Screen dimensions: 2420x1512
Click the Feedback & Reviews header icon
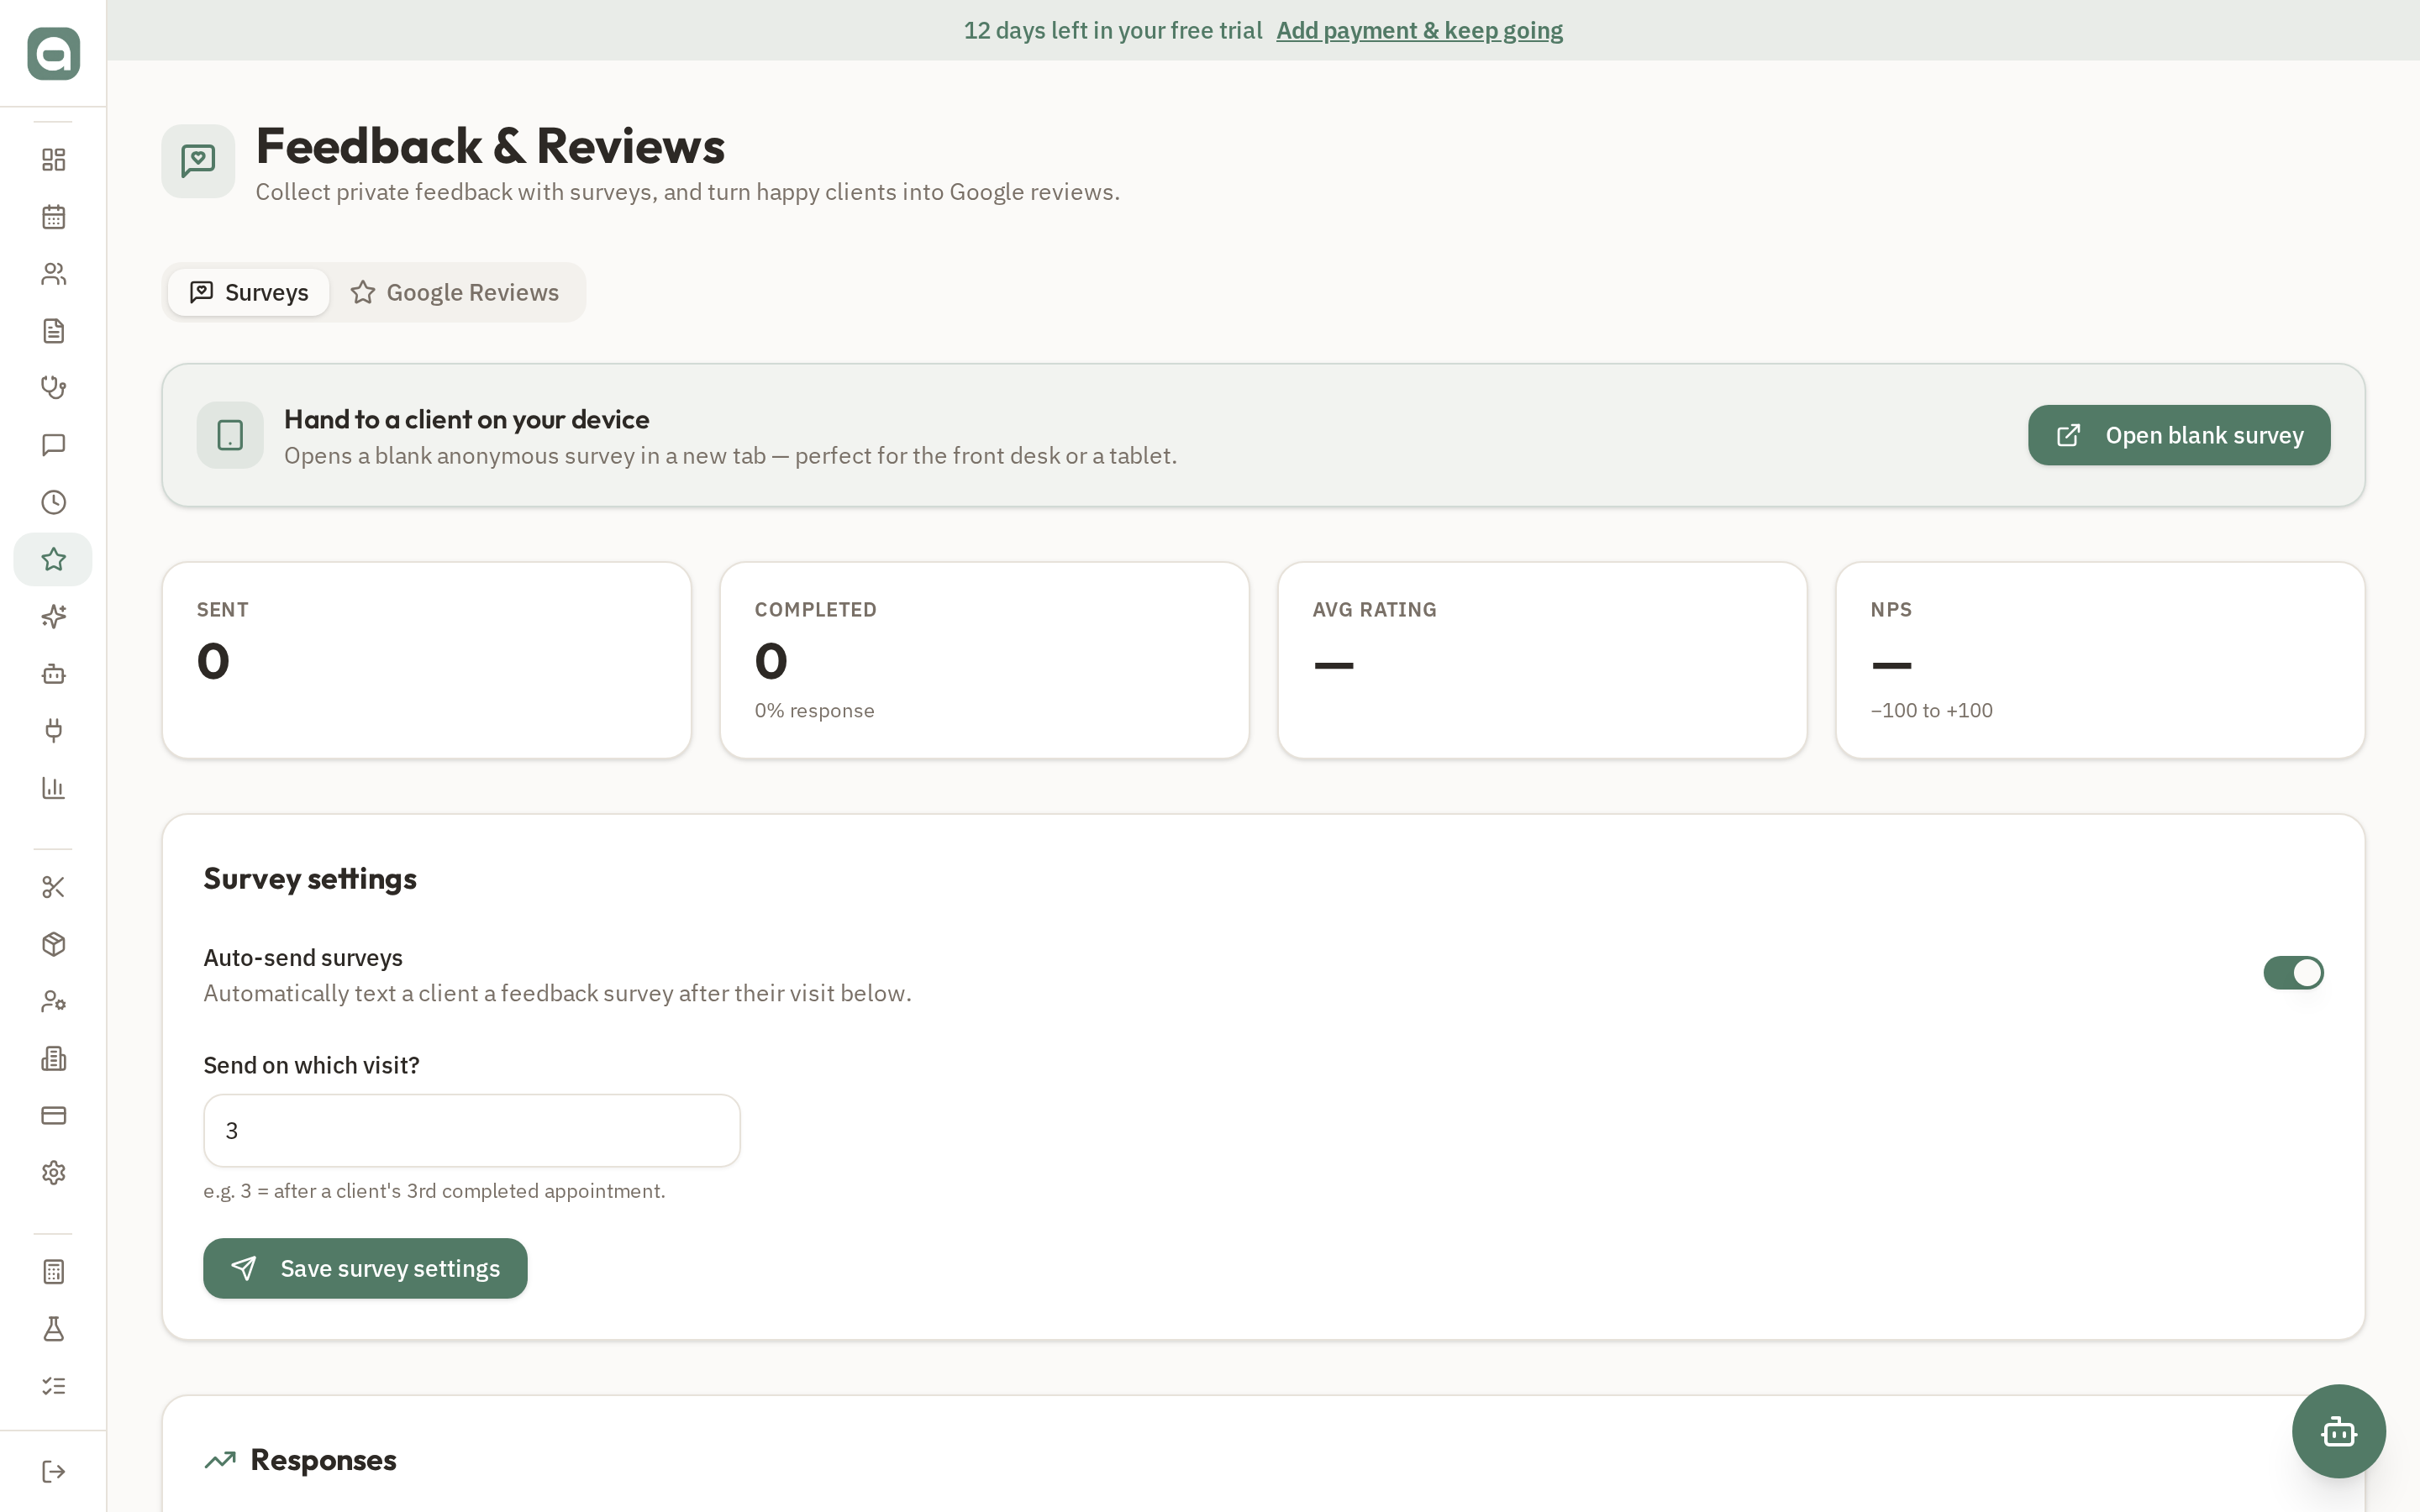tap(198, 161)
